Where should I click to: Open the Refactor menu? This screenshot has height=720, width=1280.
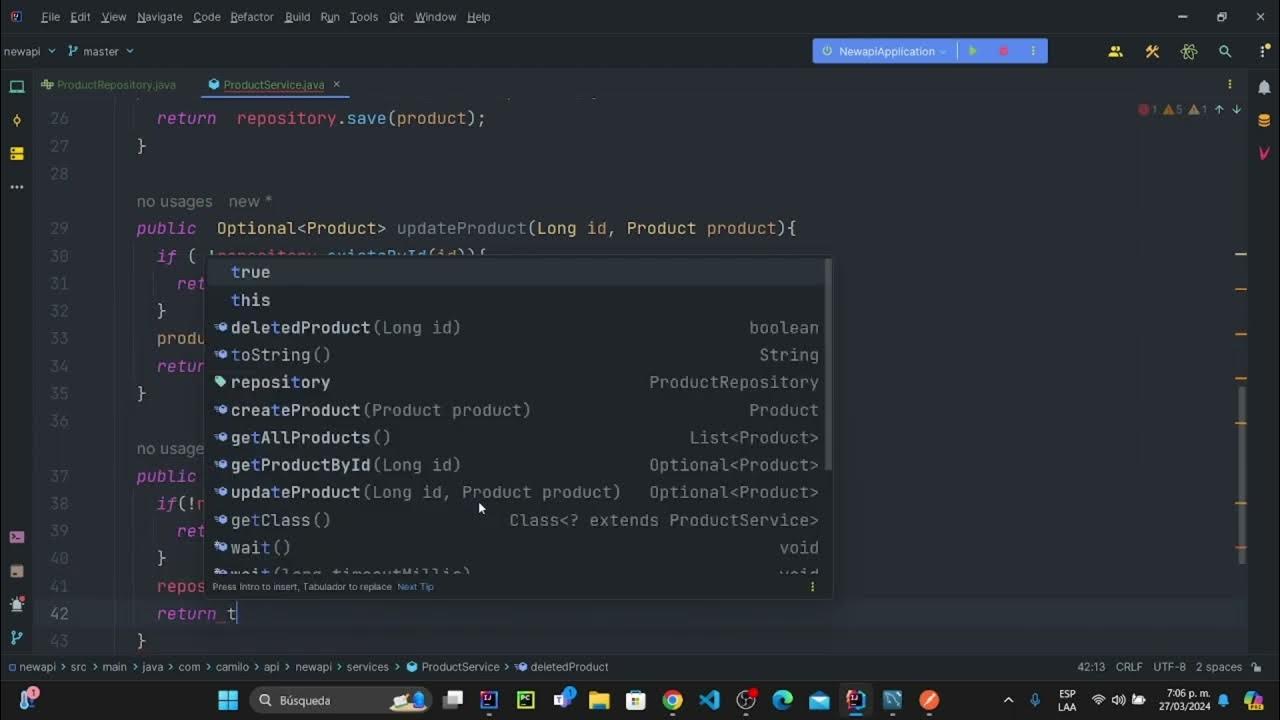pos(252,17)
